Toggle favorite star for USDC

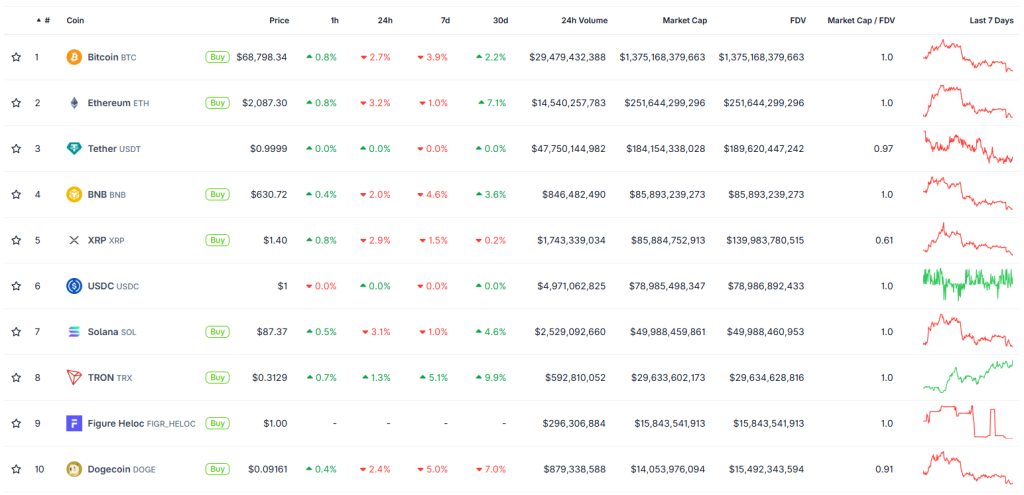point(16,286)
